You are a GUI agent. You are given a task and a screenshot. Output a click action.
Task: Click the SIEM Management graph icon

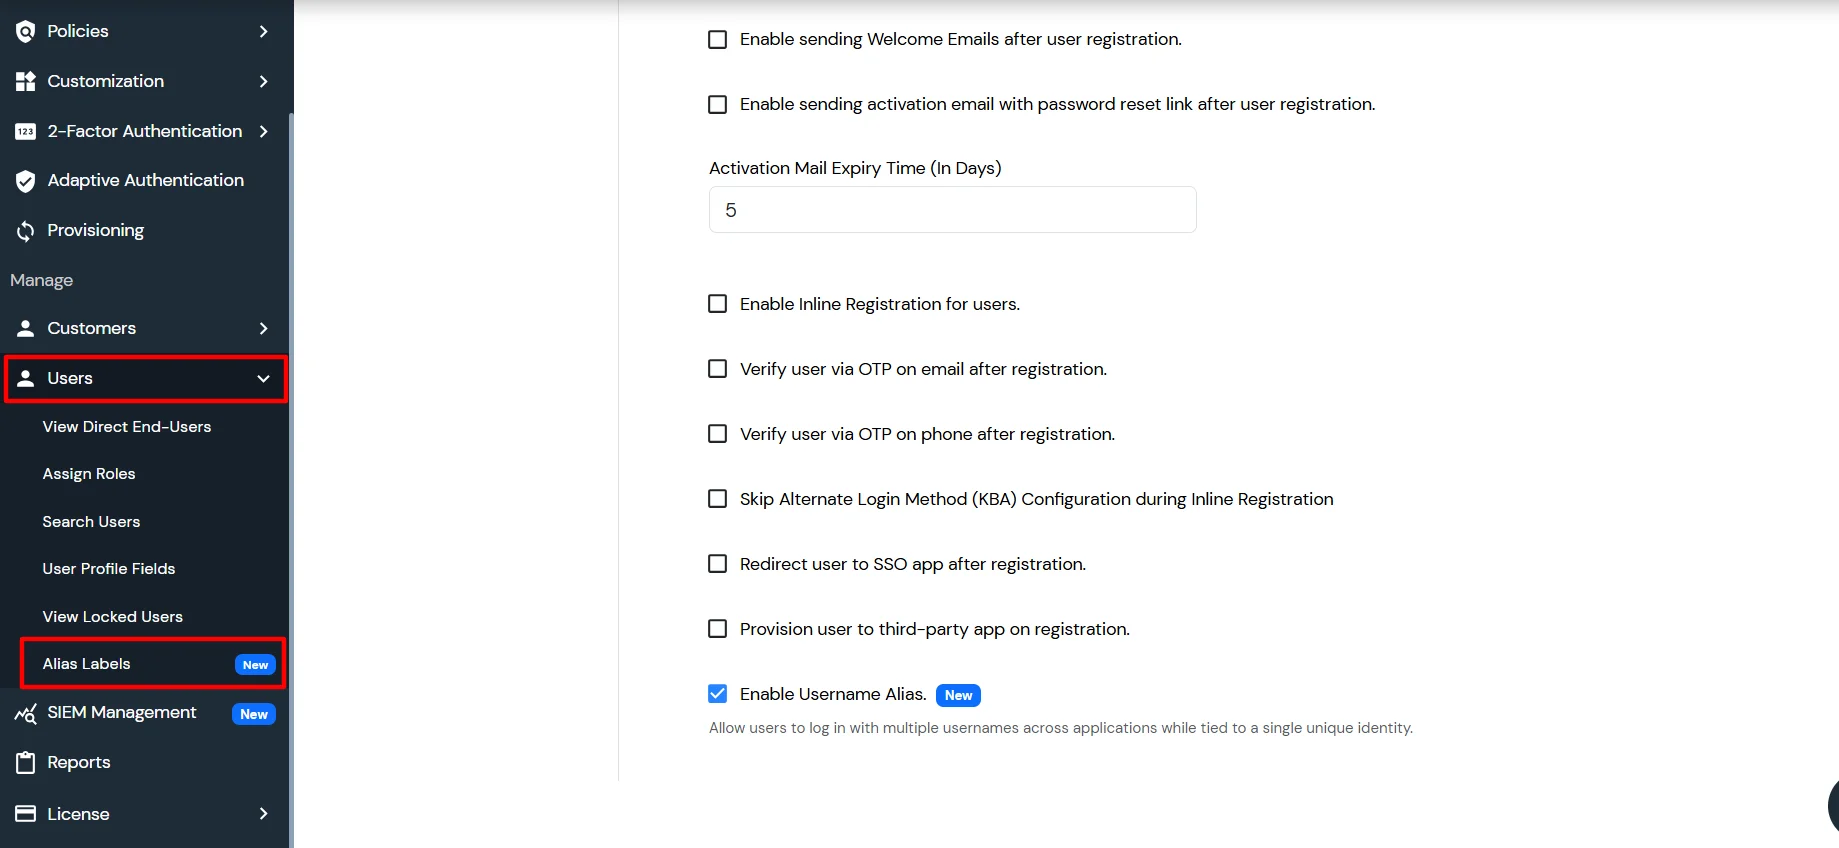tap(25, 713)
